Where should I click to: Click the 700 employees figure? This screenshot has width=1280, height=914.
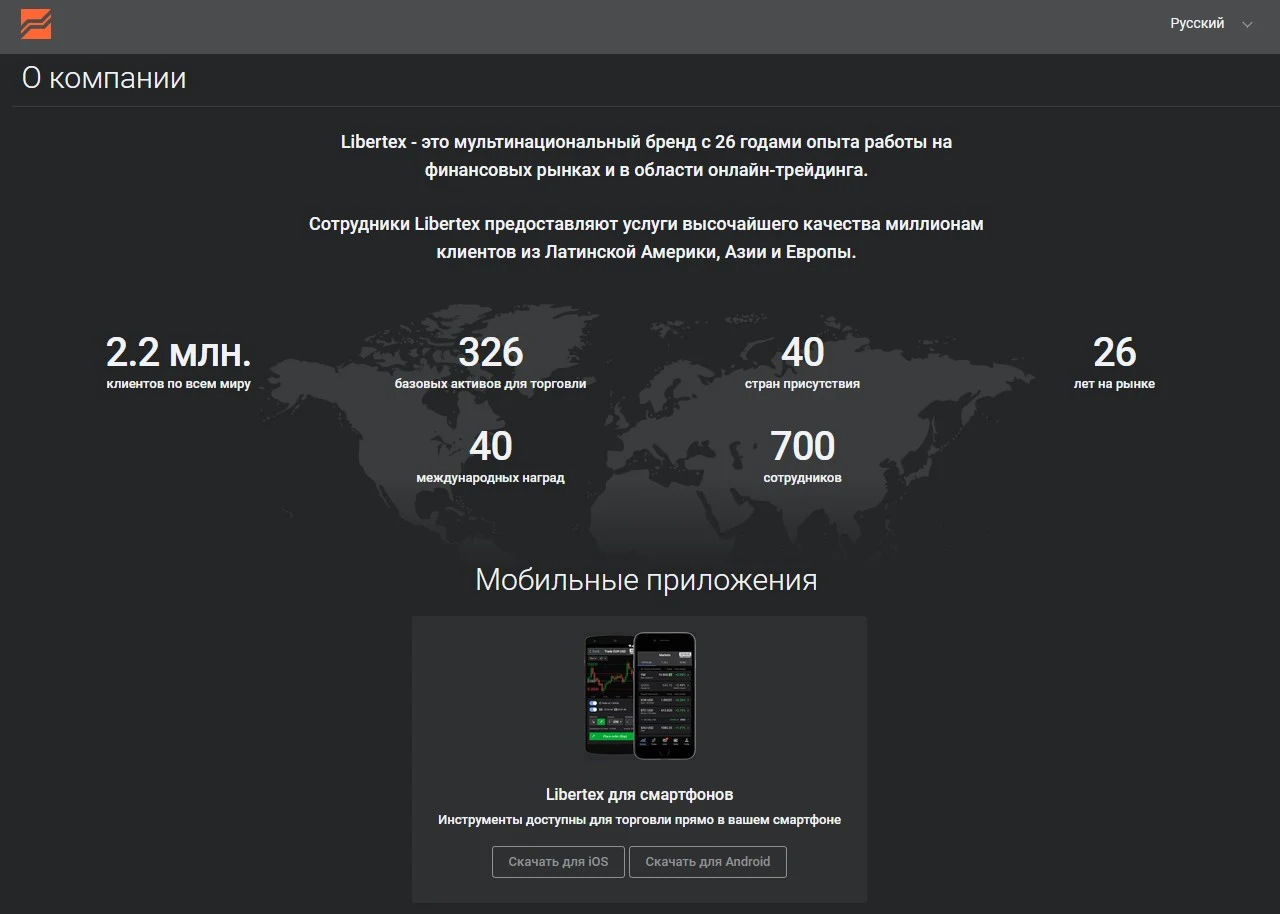[x=803, y=446]
